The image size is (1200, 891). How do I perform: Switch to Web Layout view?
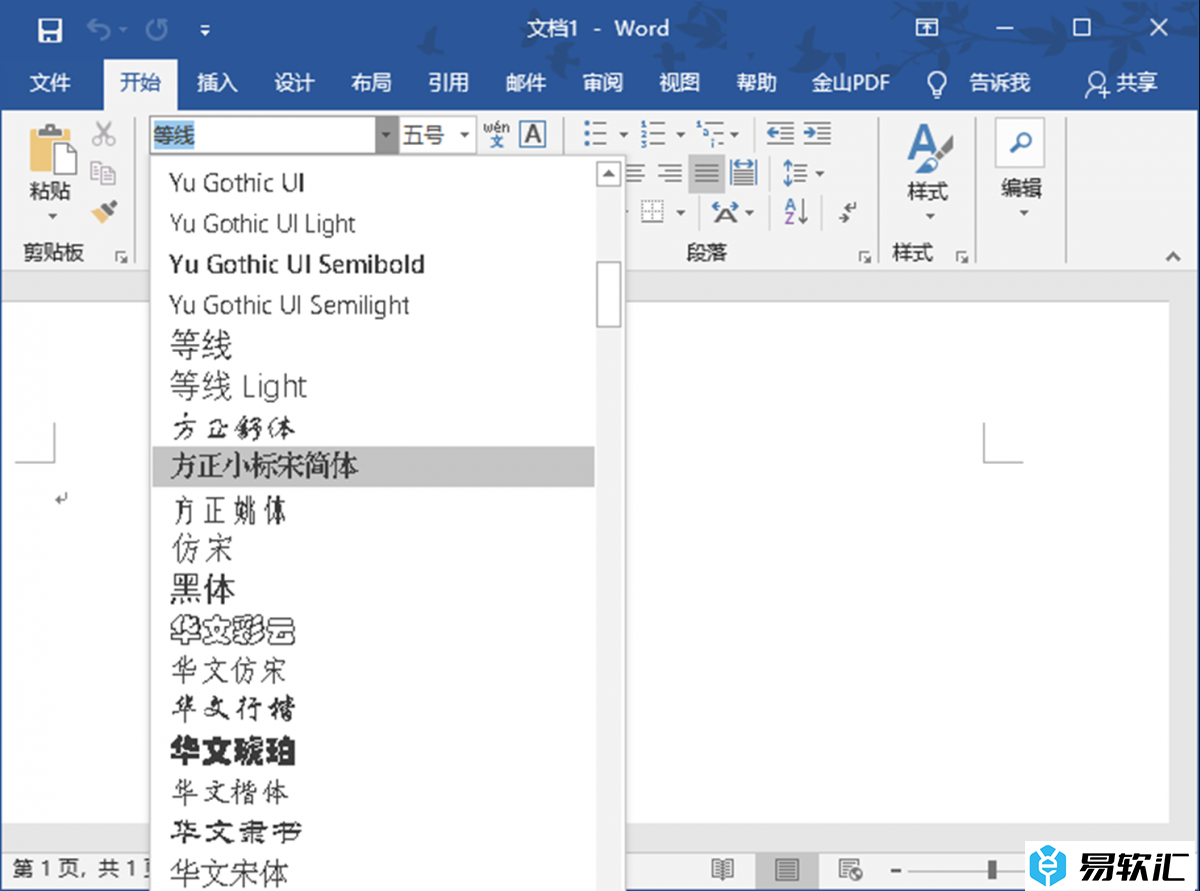point(850,869)
